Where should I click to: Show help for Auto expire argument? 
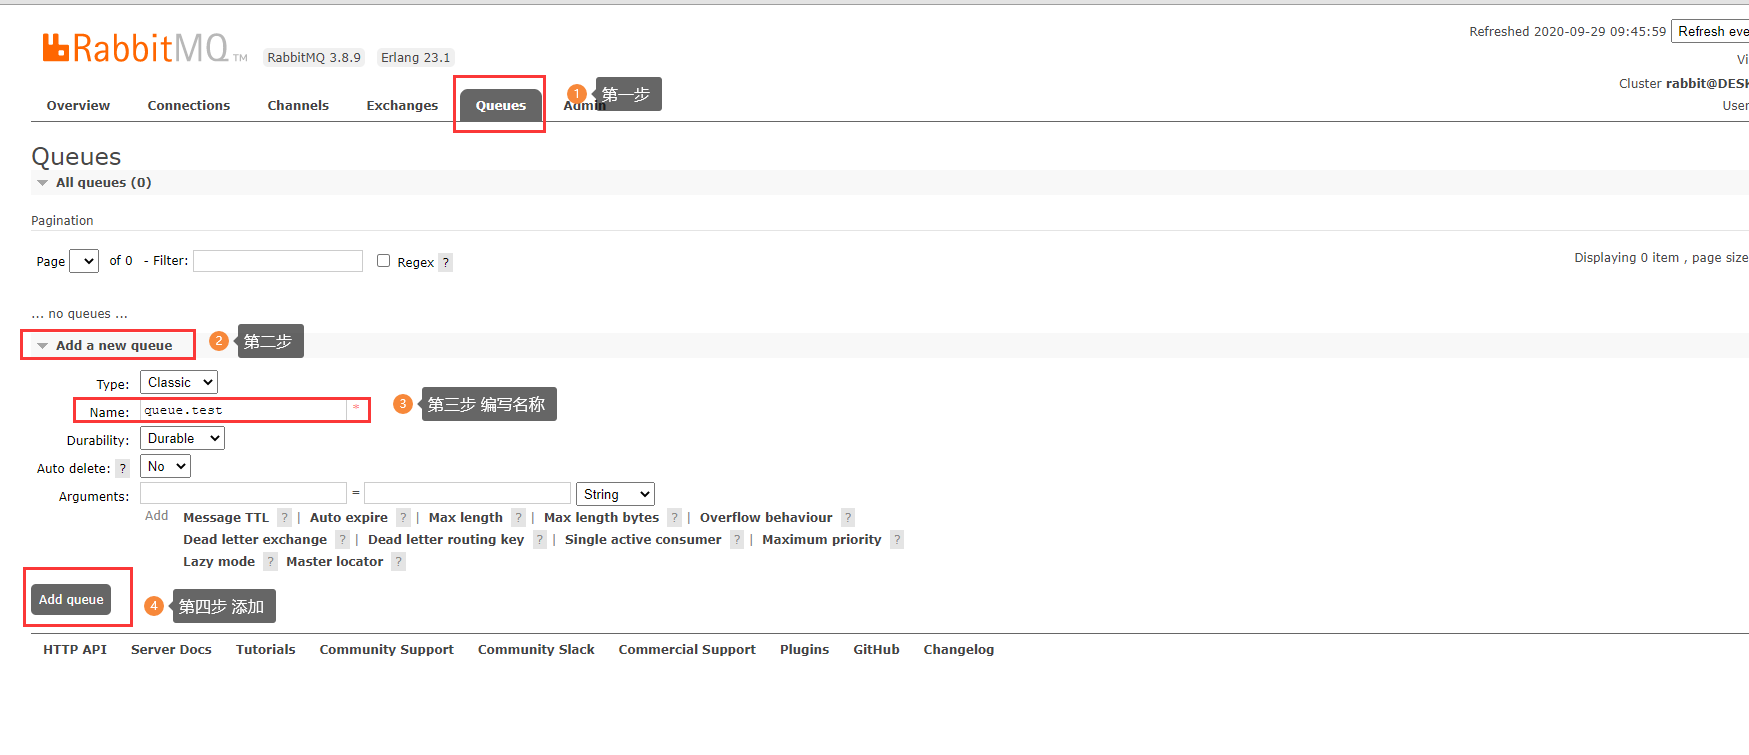403,517
